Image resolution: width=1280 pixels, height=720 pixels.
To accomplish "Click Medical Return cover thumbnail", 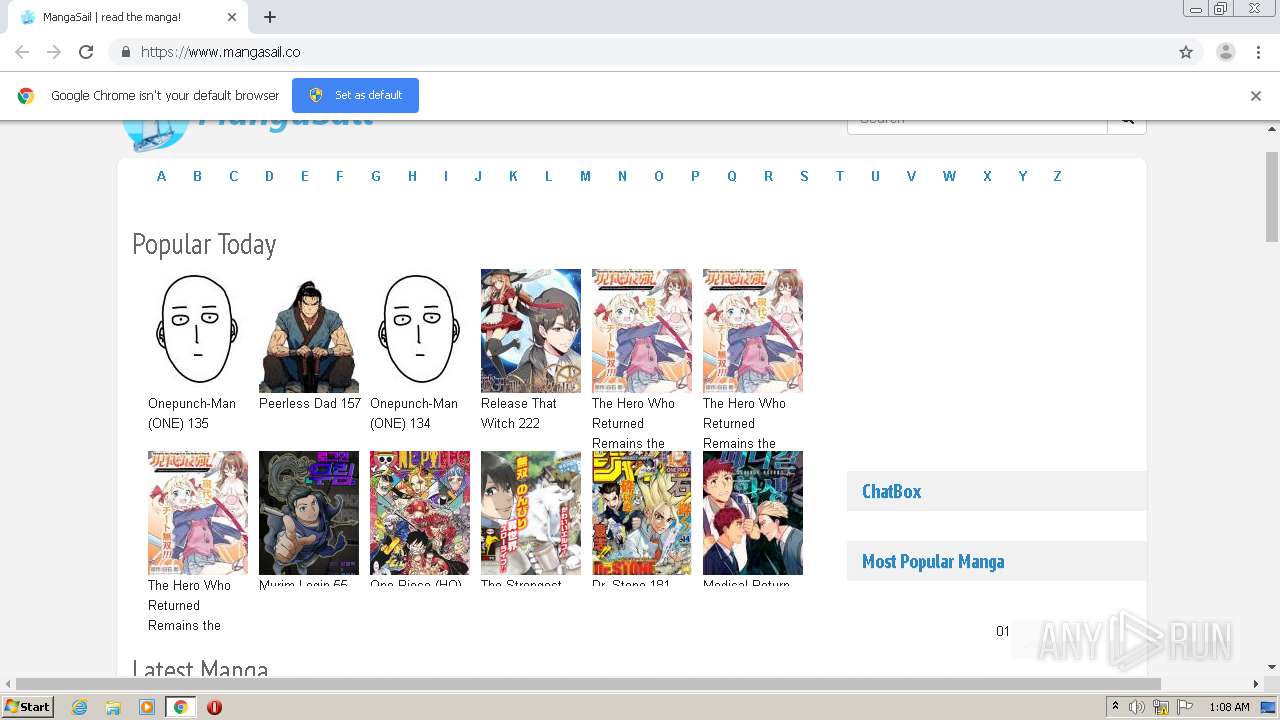I will [x=753, y=512].
